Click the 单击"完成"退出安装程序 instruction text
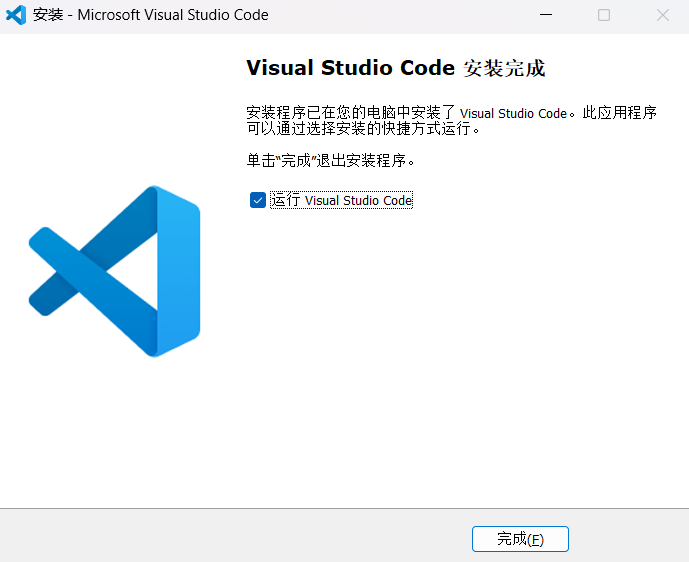 click(330, 160)
